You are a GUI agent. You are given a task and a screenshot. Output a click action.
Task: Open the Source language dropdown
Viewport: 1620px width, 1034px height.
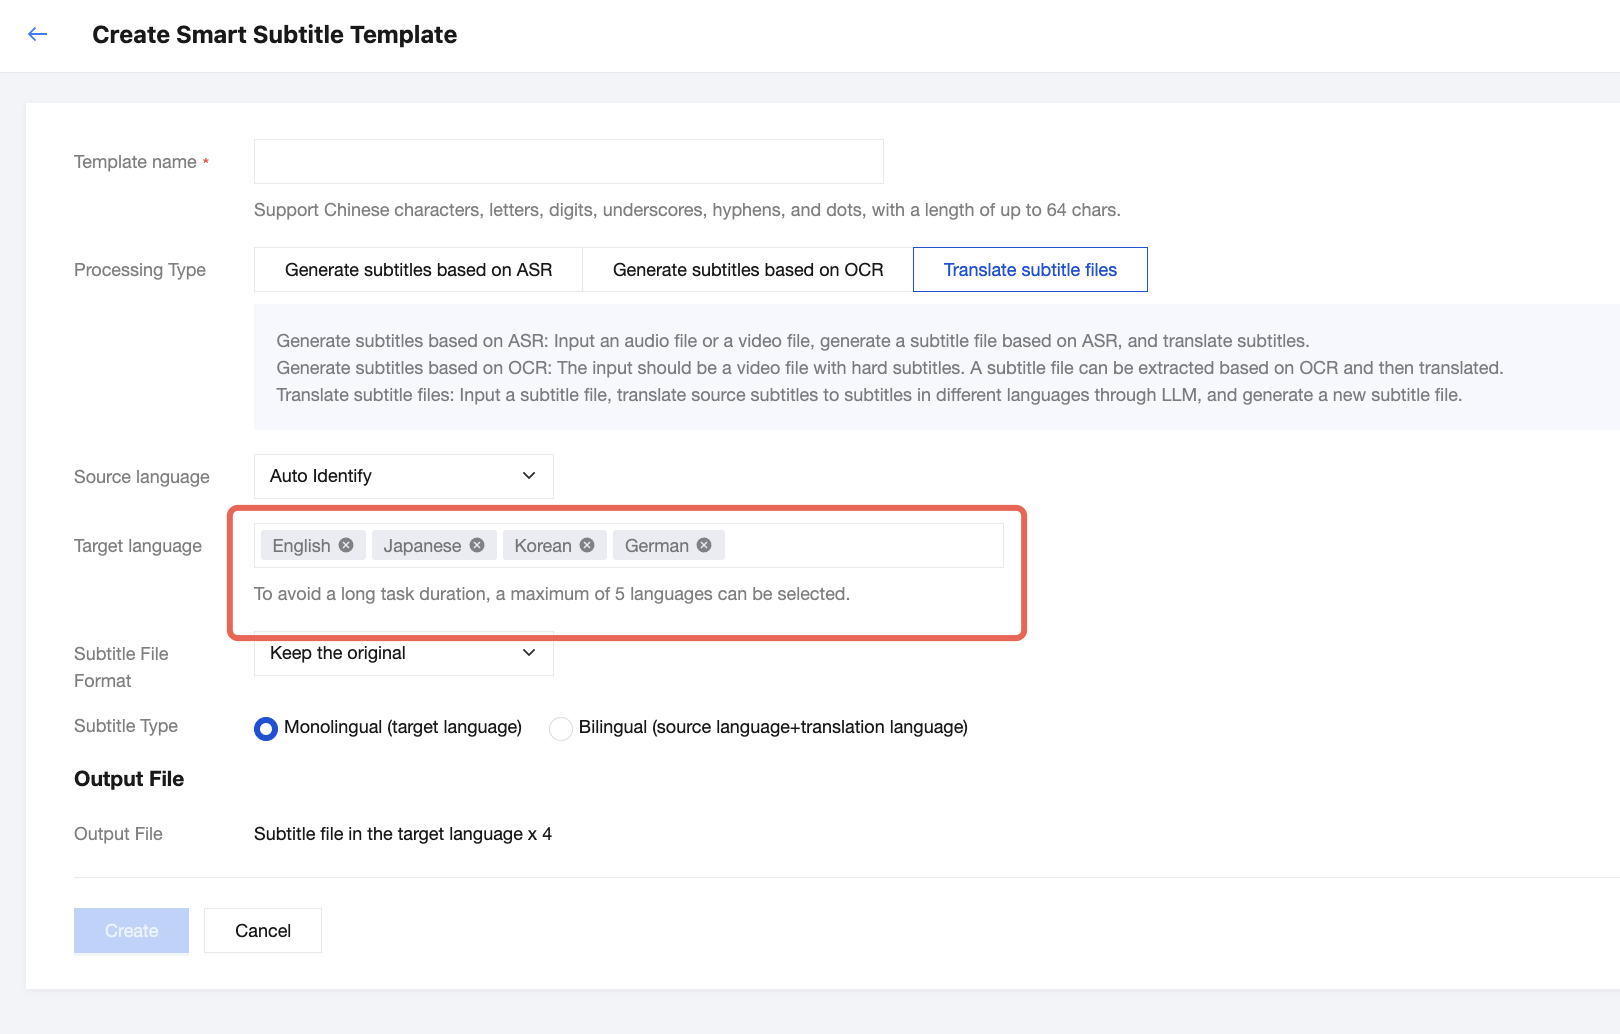pyautogui.click(x=403, y=476)
